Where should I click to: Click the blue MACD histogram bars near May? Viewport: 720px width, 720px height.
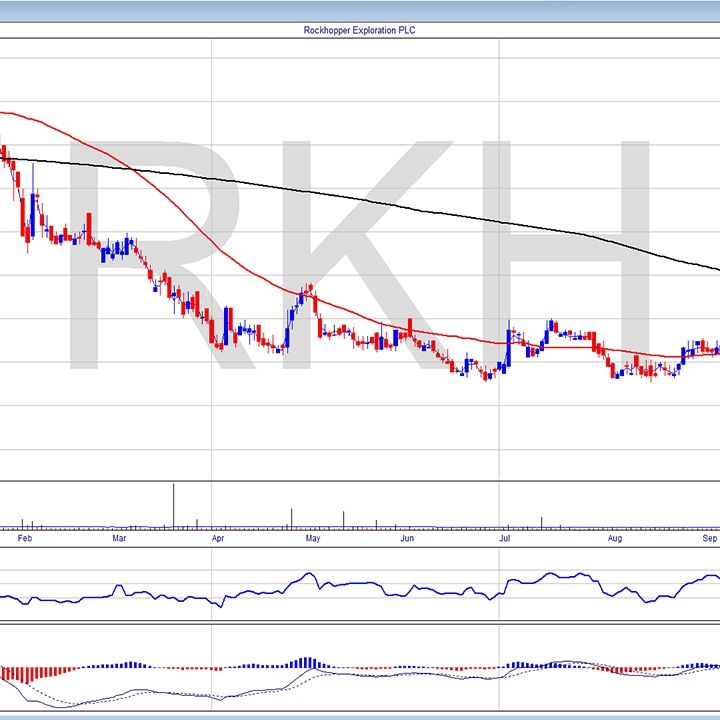[x=307, y=662]
